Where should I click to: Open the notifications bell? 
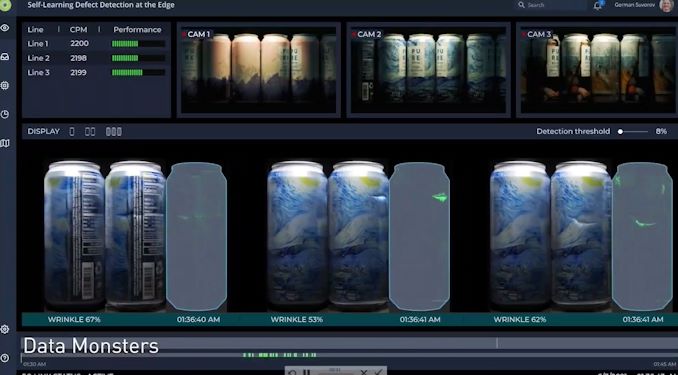tap(598, 6)
